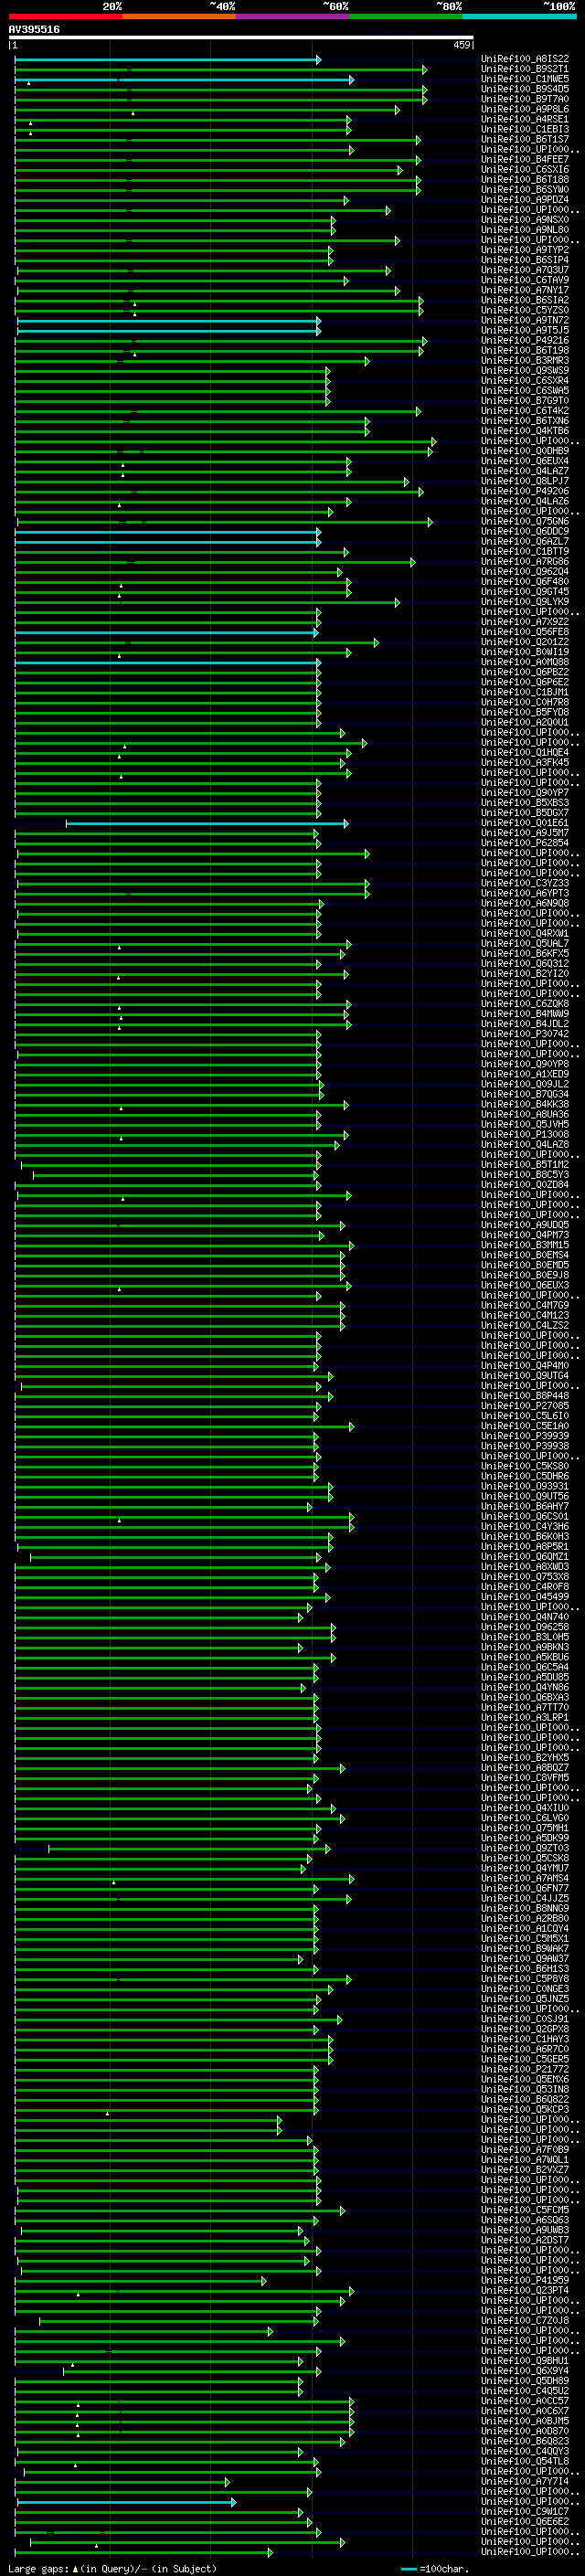This screenshot has height=2576, width=585.
Task: Open hit UniRef100_P13008
Action: [525, 1136]
